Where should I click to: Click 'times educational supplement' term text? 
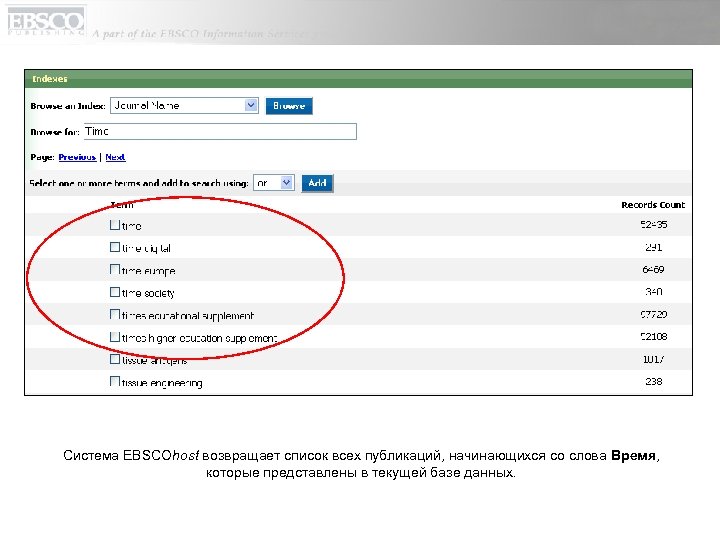188,315
